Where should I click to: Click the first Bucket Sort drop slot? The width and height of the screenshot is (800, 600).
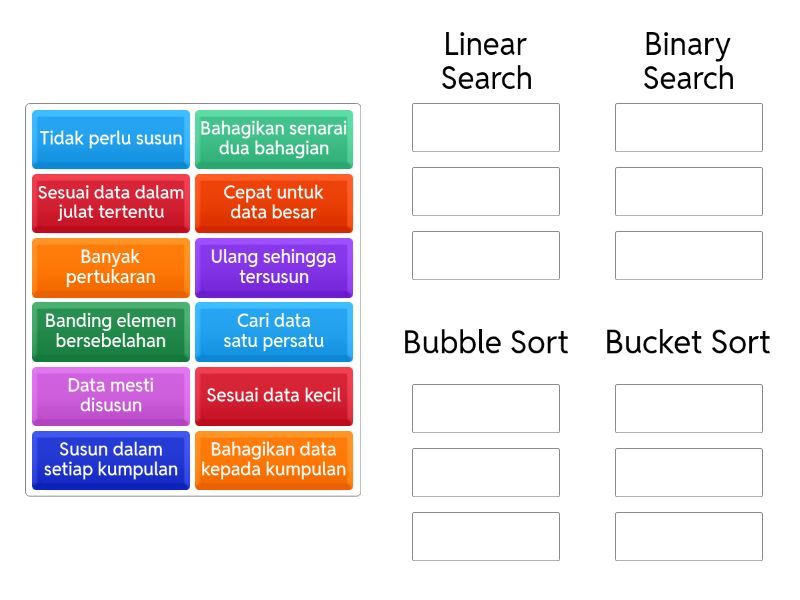tap(689, 409)
